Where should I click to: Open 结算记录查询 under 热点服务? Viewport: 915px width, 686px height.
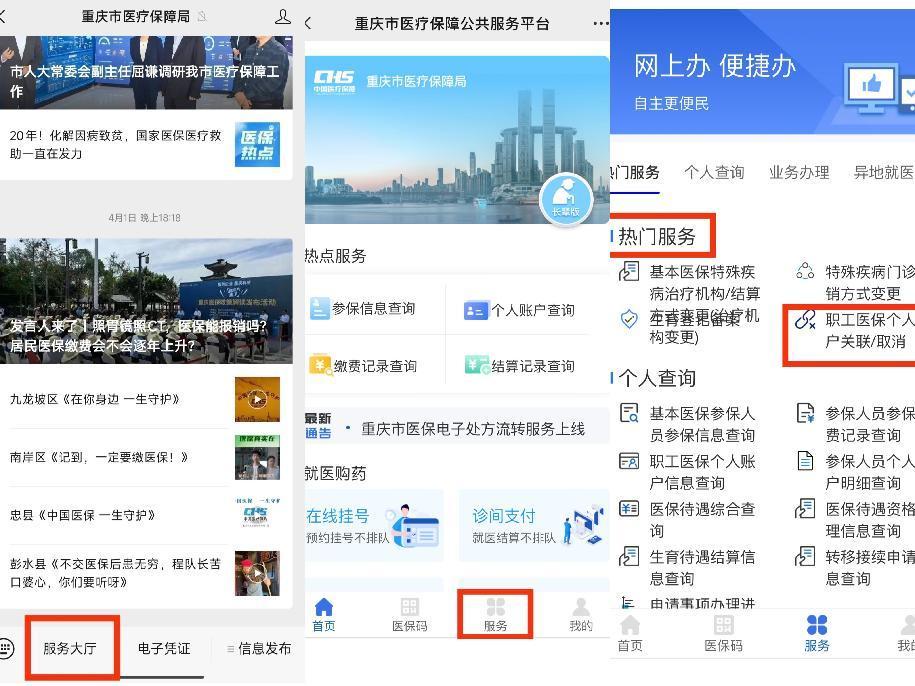(x=519, y=366)
